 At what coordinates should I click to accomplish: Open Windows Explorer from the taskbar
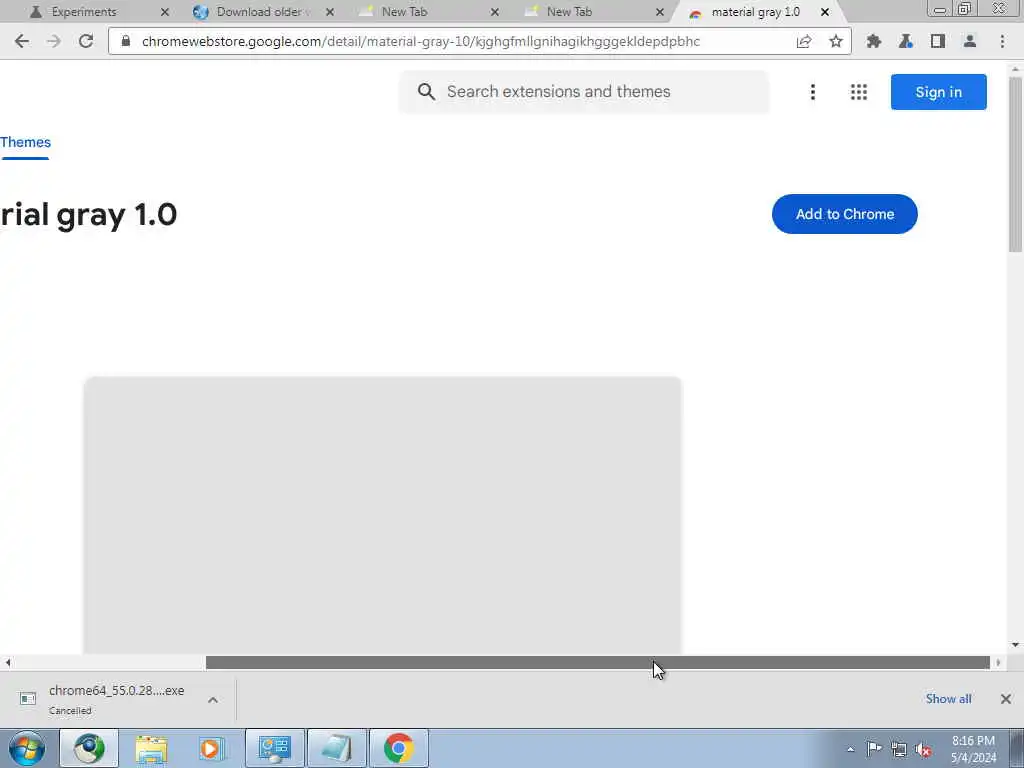(x=152, y=748)
